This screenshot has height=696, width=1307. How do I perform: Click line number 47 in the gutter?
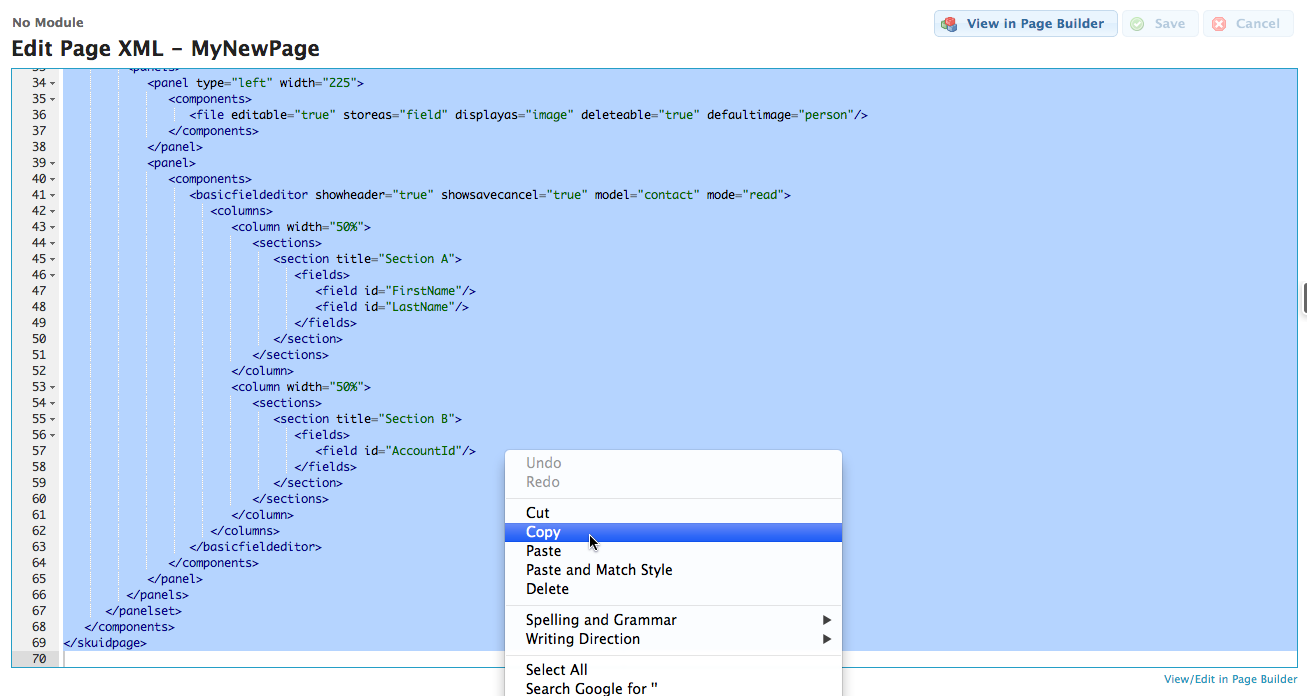[x=39, y=291]
